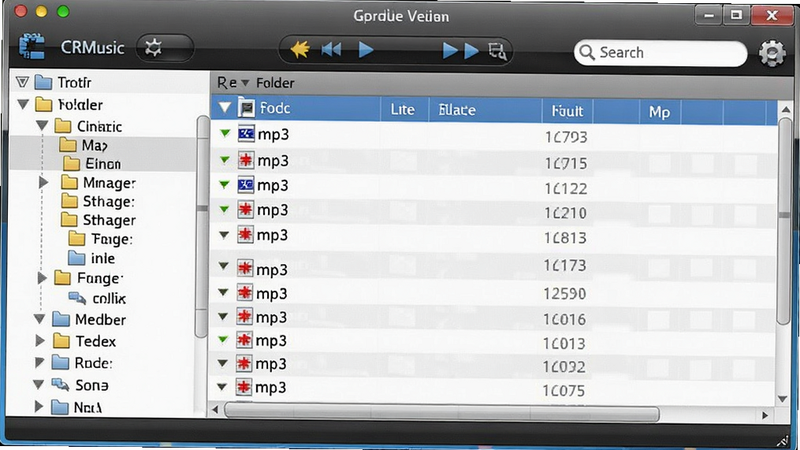
Task: Collapse the Folaler folder node
Action: click(x=23, y=104)
